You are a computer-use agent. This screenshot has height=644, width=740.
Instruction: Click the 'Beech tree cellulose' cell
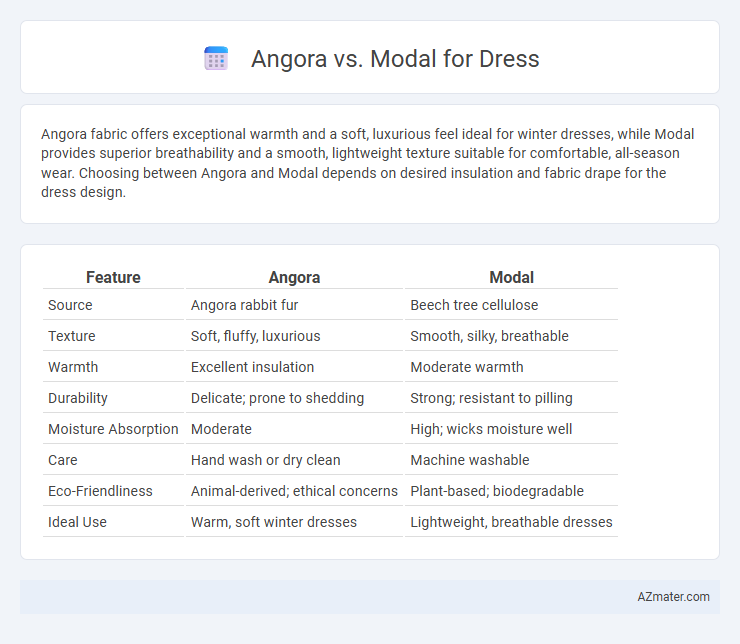pyautogui.click(x=474, y=305)
